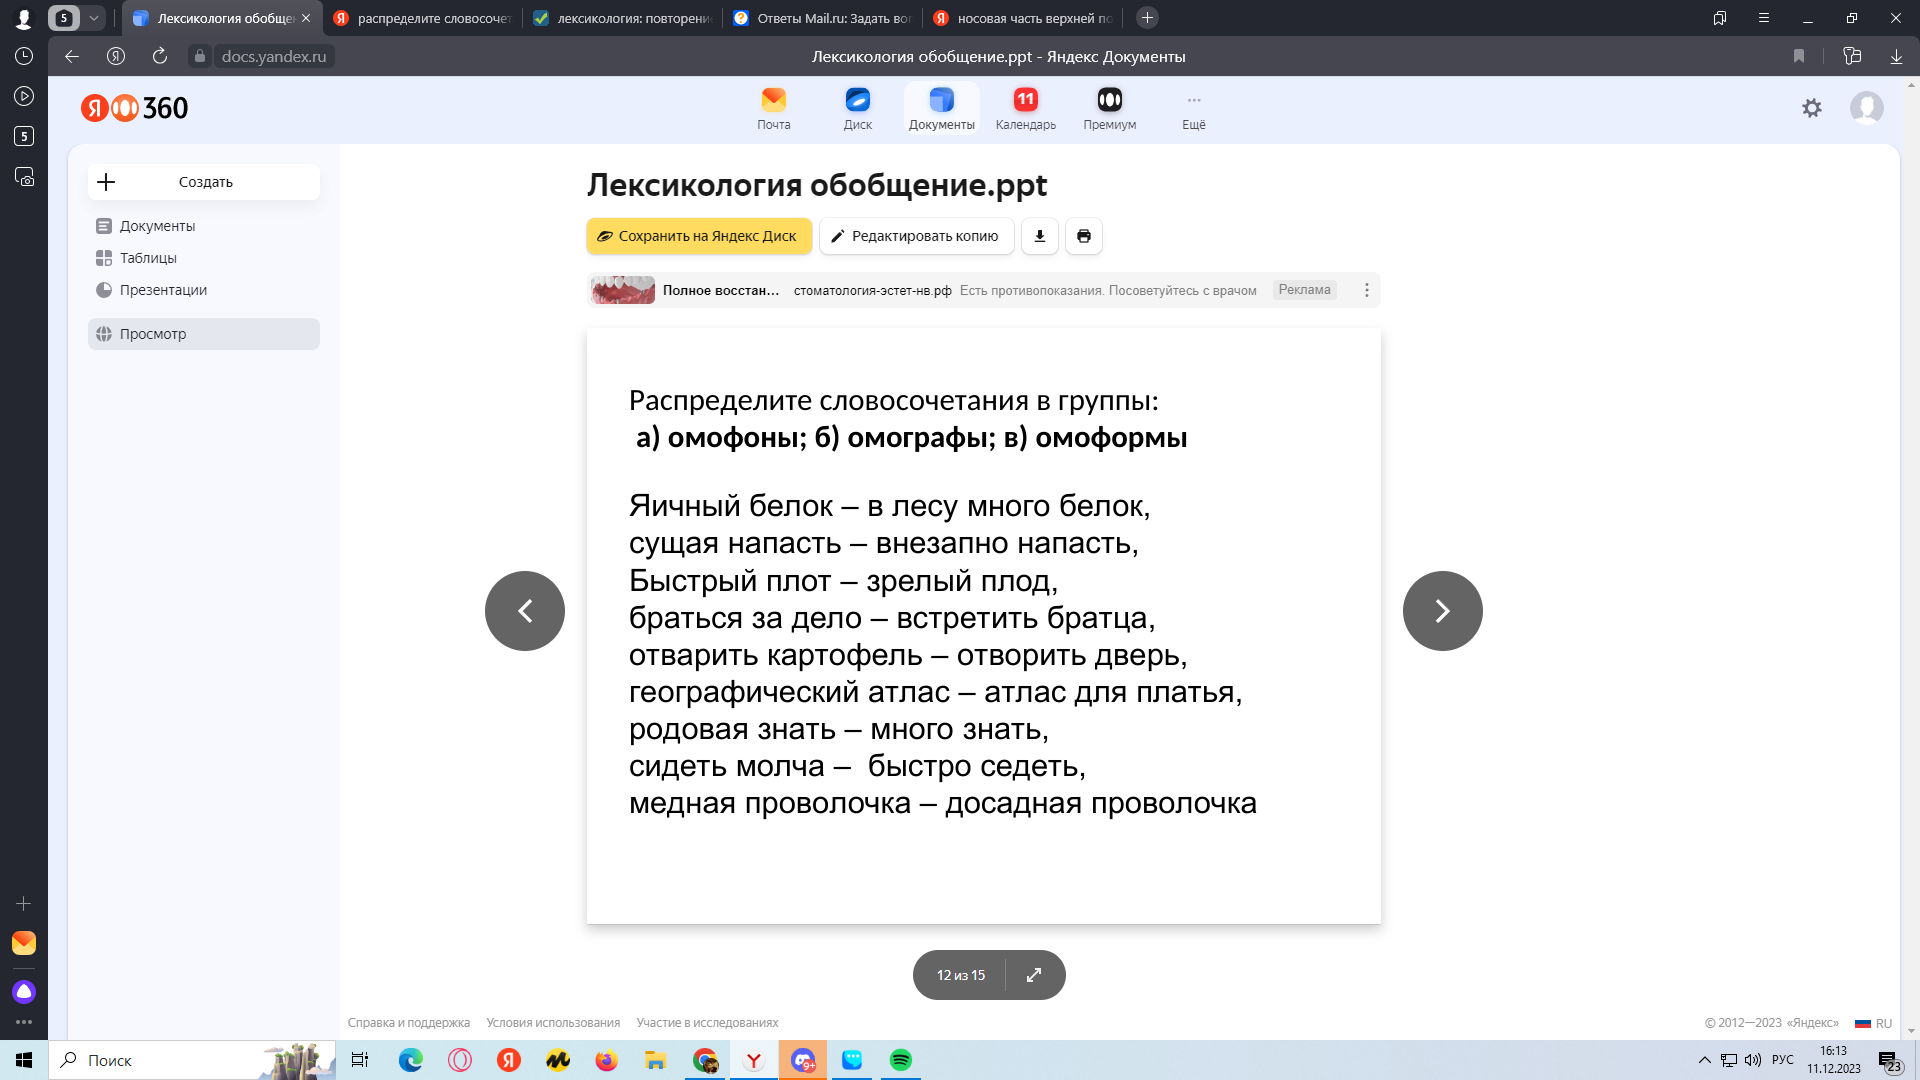Open the Windows Start menu
The image size is (1920, 1080).
pos(24,1060)
